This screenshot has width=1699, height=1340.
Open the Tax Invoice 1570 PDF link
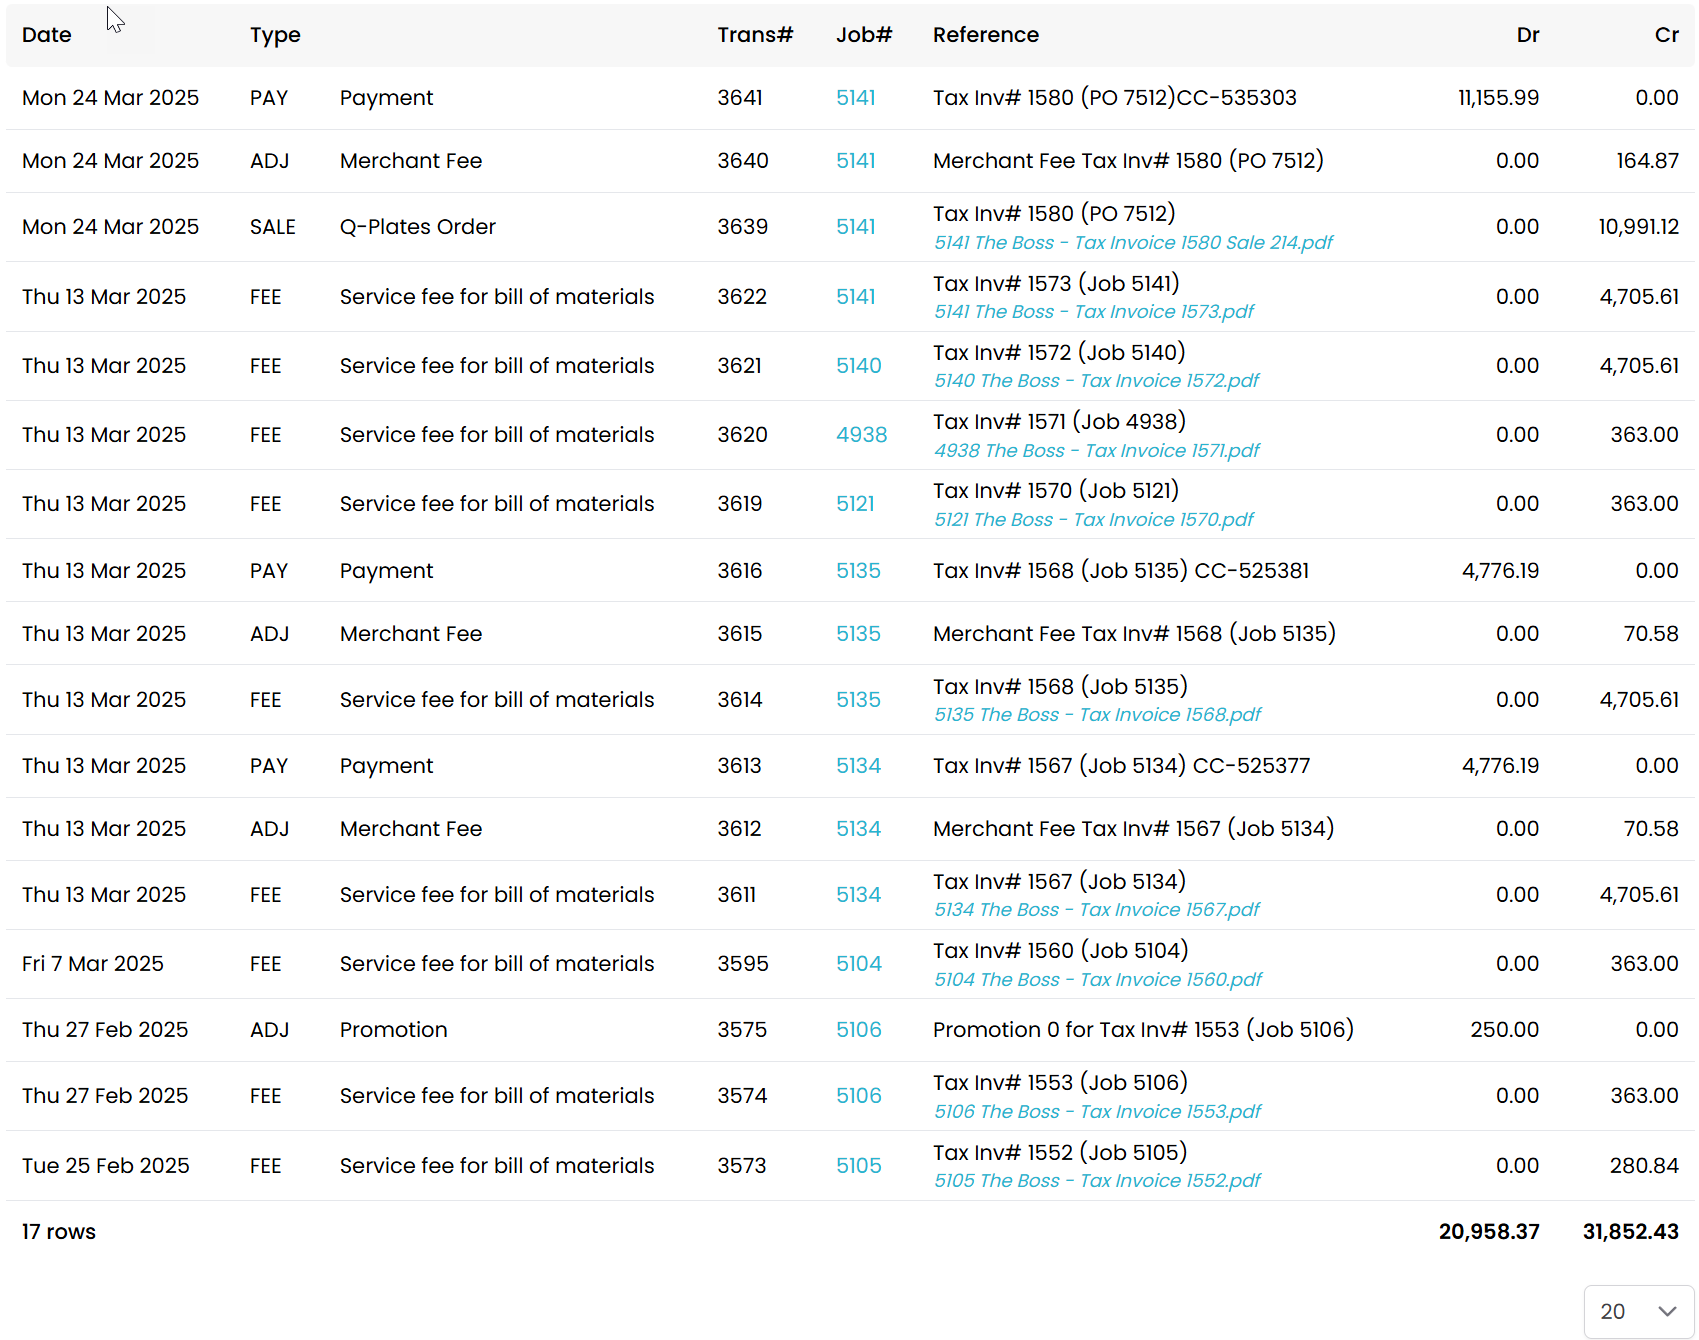pos(1093,520)
